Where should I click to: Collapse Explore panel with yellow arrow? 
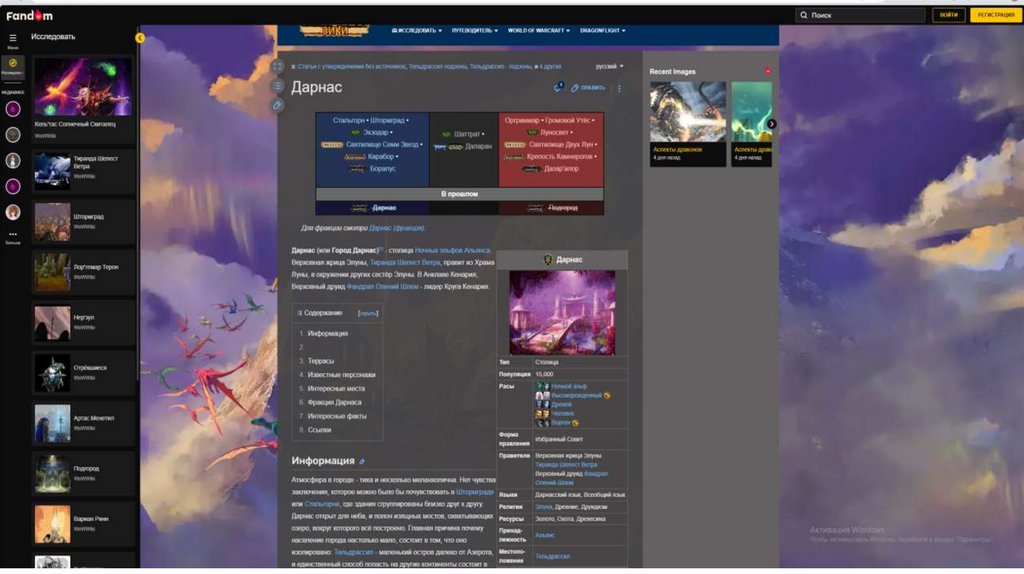(140, 38)
